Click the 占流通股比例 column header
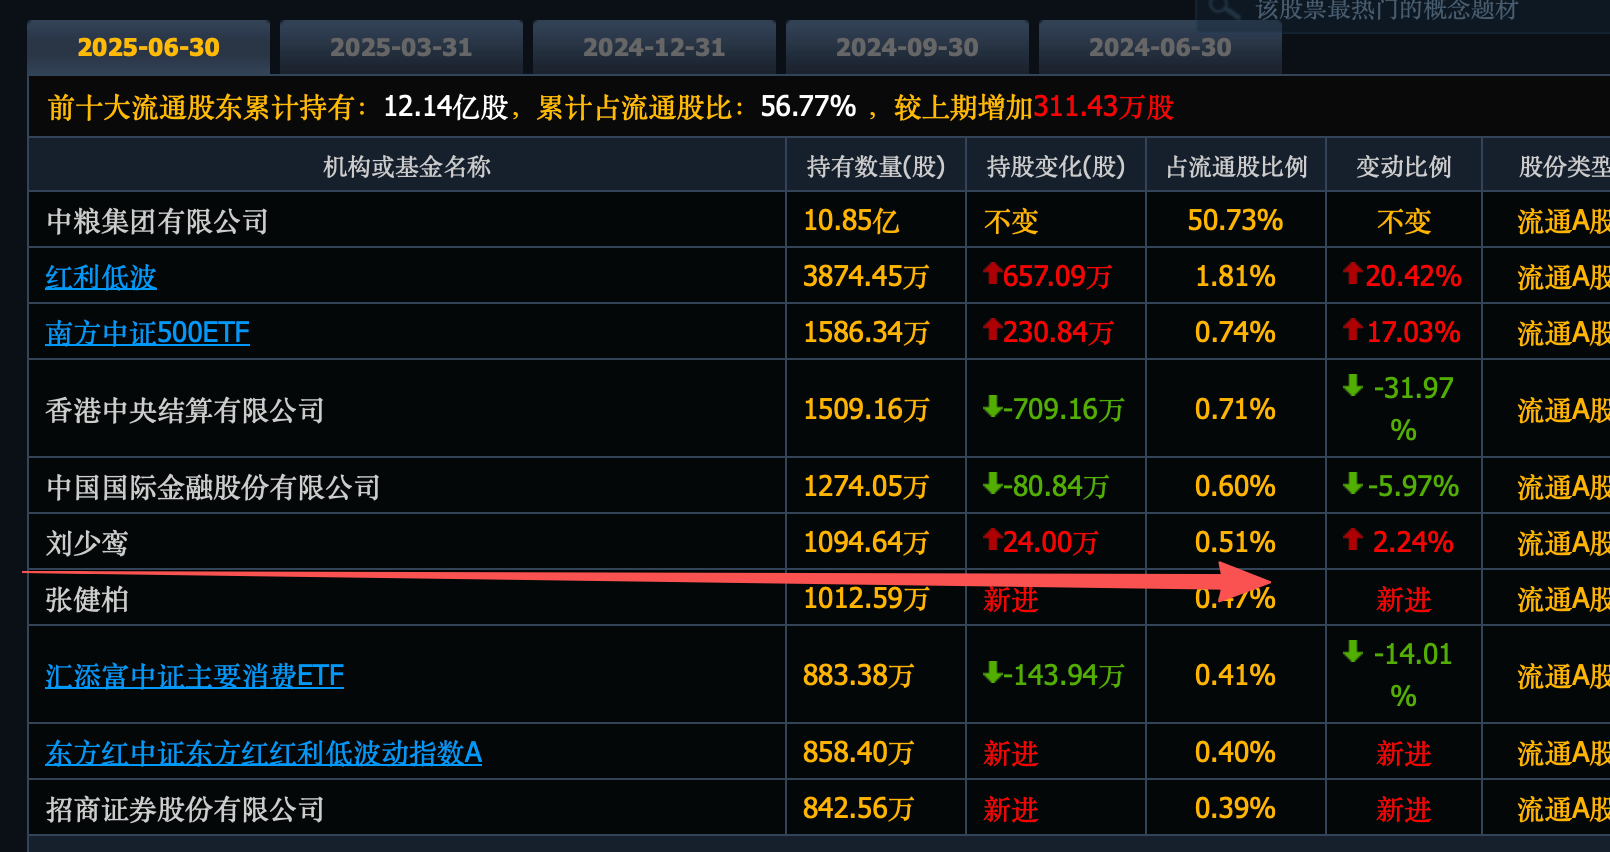Viewport: 1610px width, 852px height. [x=1236, y=166]
